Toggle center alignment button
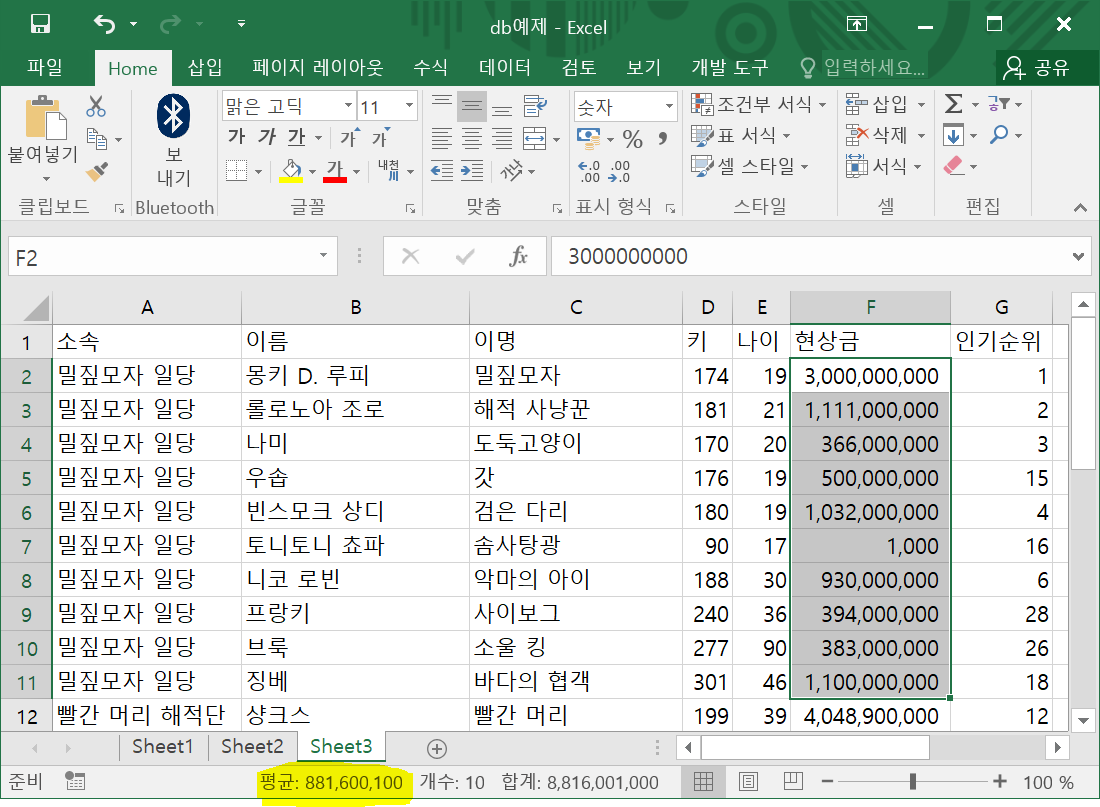Image resolution: width=1100 pixels, height=807 pixels. (472, 138)
